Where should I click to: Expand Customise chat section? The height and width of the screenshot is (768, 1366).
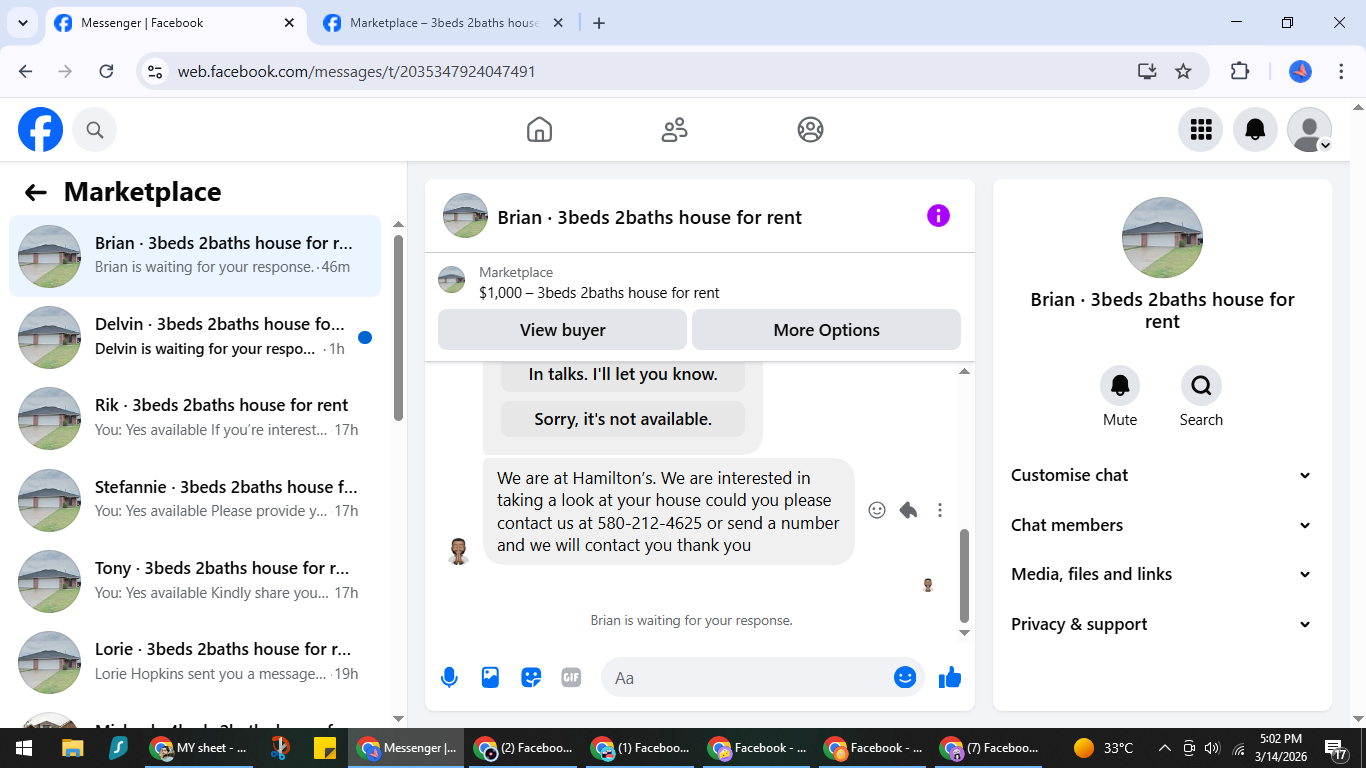pos(1162,475)
